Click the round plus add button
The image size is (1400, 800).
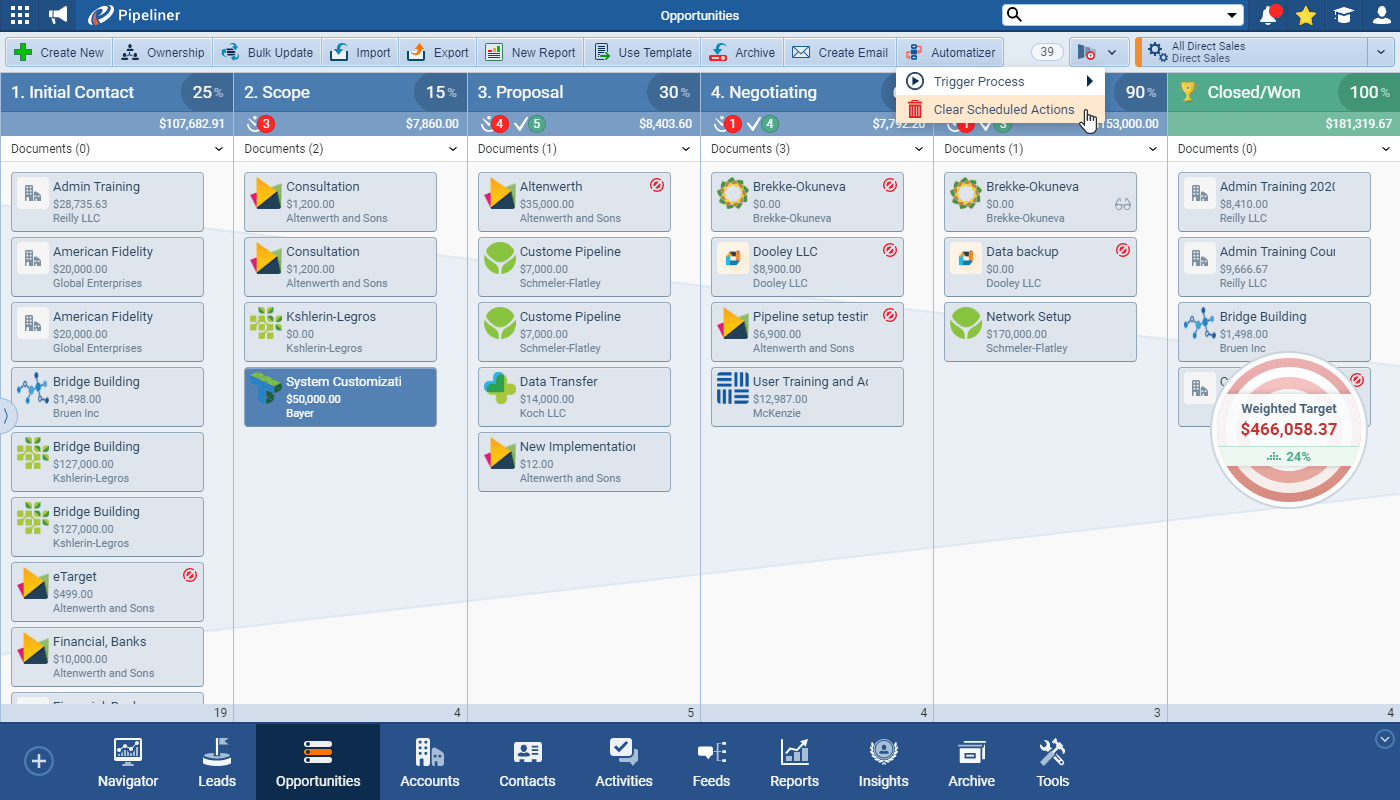point(39,761)
